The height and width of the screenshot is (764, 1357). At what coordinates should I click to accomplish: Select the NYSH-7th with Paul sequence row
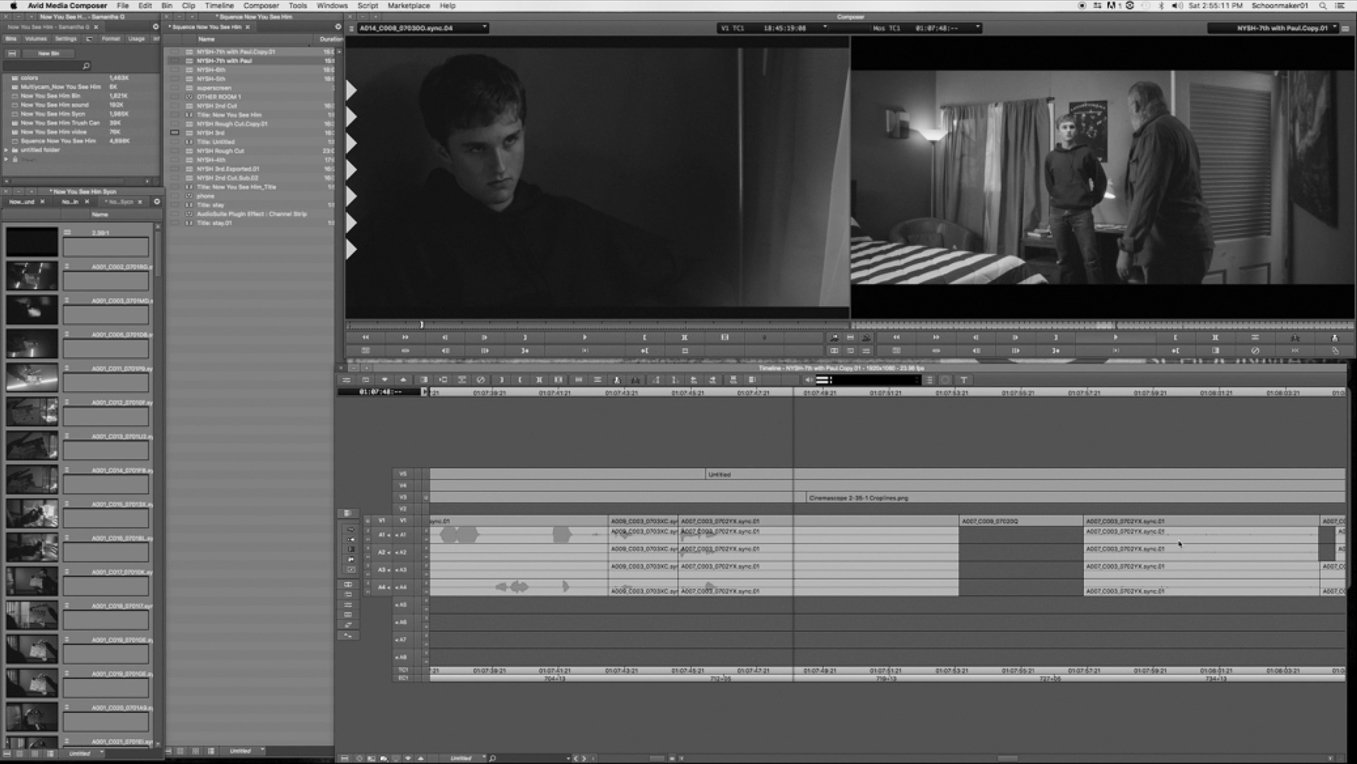pyautogui.click(x=224, y=61)
